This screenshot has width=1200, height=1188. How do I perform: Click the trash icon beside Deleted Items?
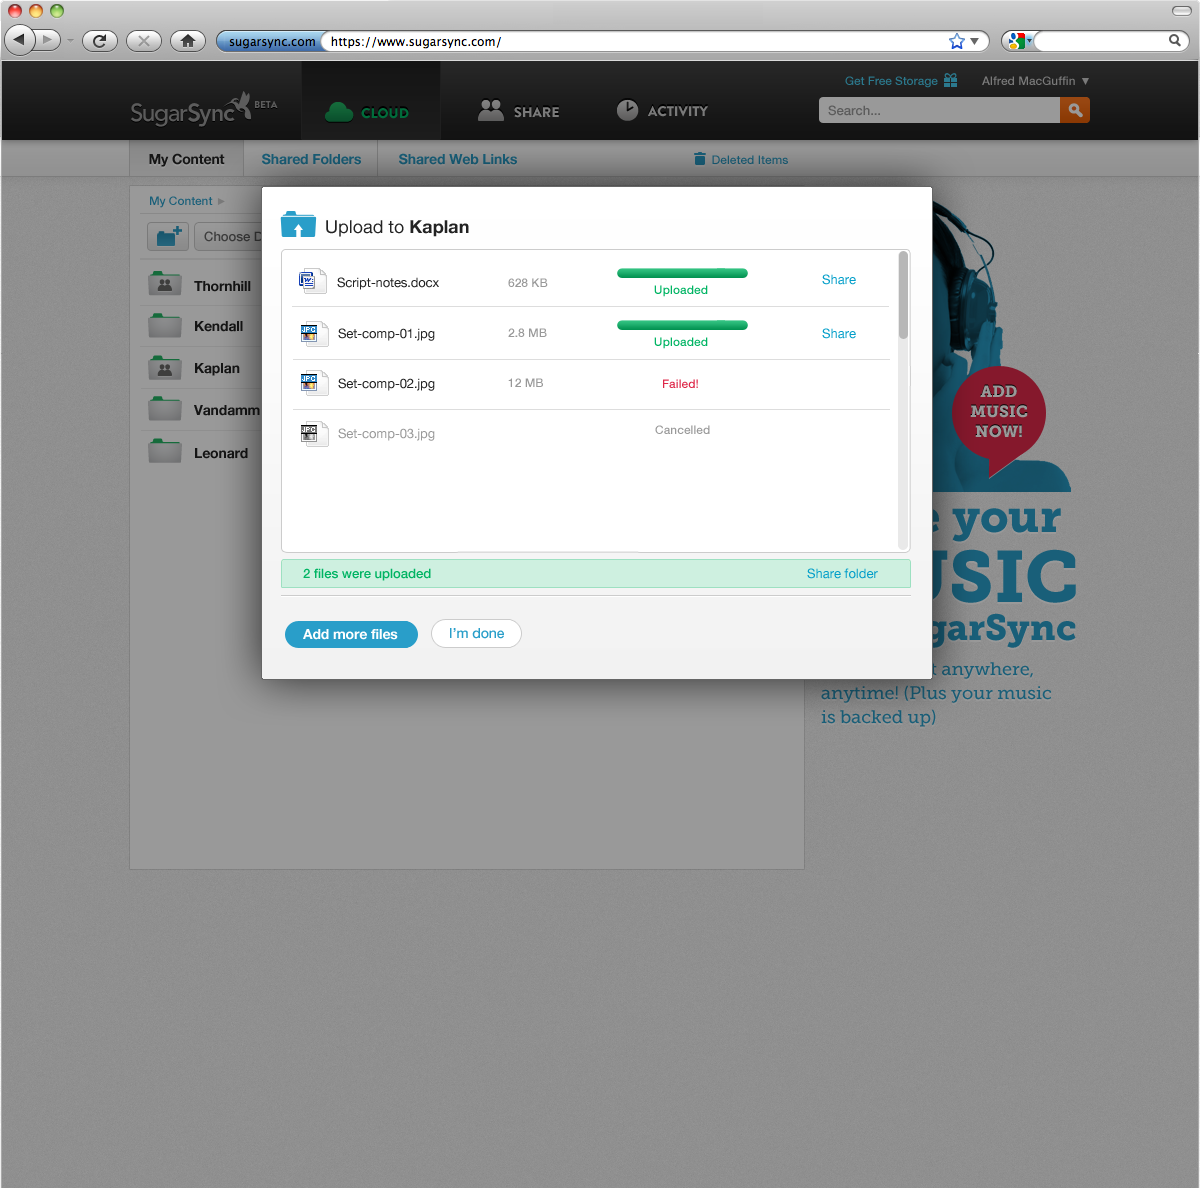click(x=700, y=159)
